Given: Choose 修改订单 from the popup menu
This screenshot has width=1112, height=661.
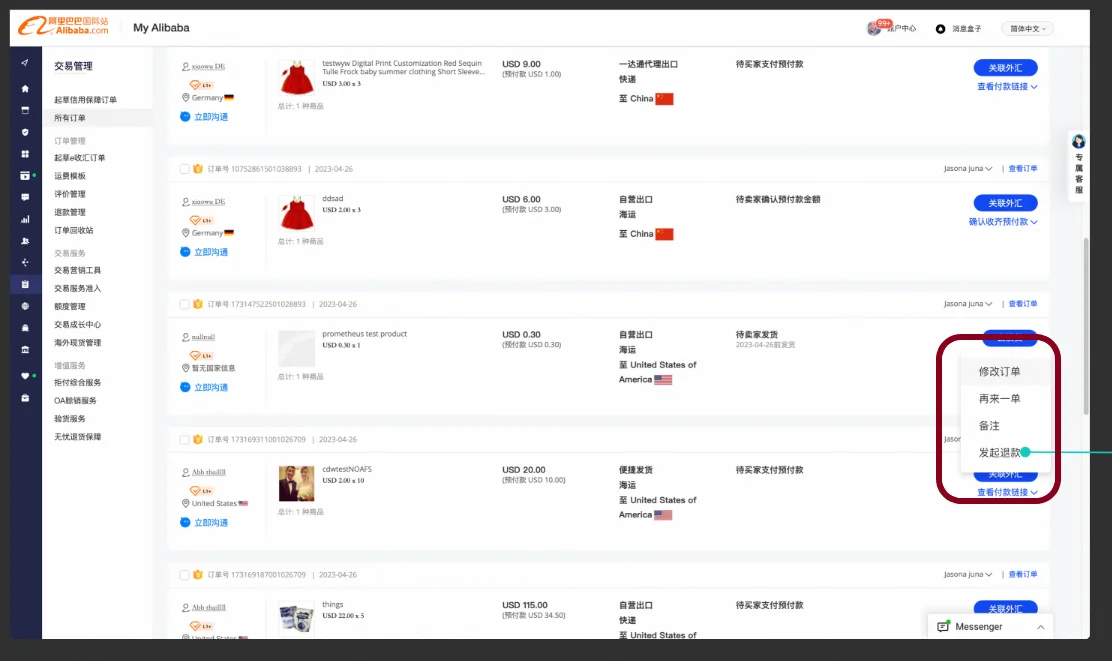Looking at the screenshot, I should tap(999, 372).
